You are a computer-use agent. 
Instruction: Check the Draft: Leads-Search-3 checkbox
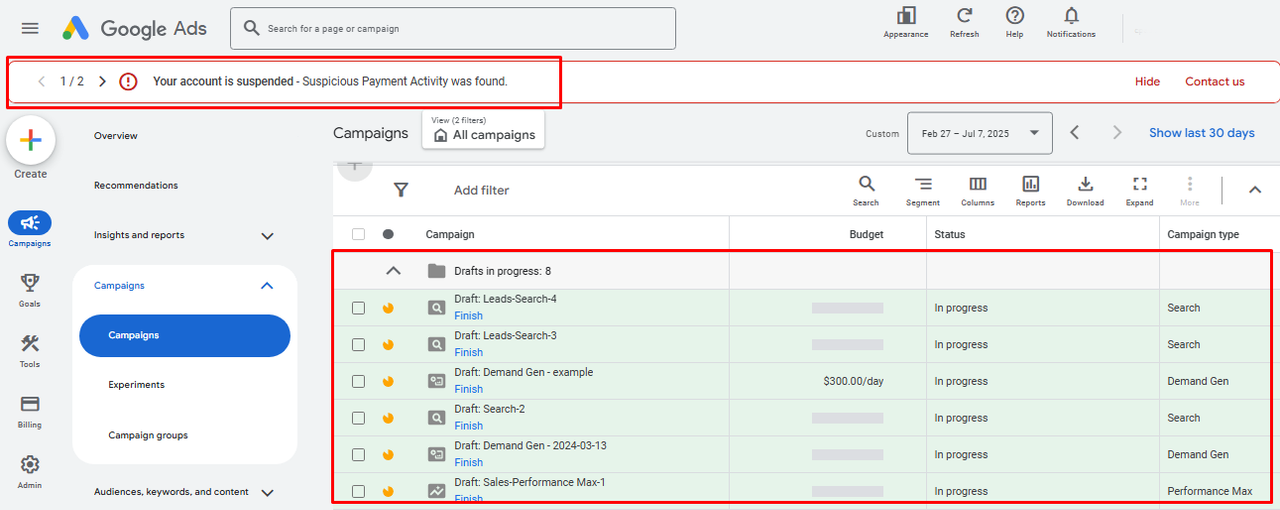(358, 344)
